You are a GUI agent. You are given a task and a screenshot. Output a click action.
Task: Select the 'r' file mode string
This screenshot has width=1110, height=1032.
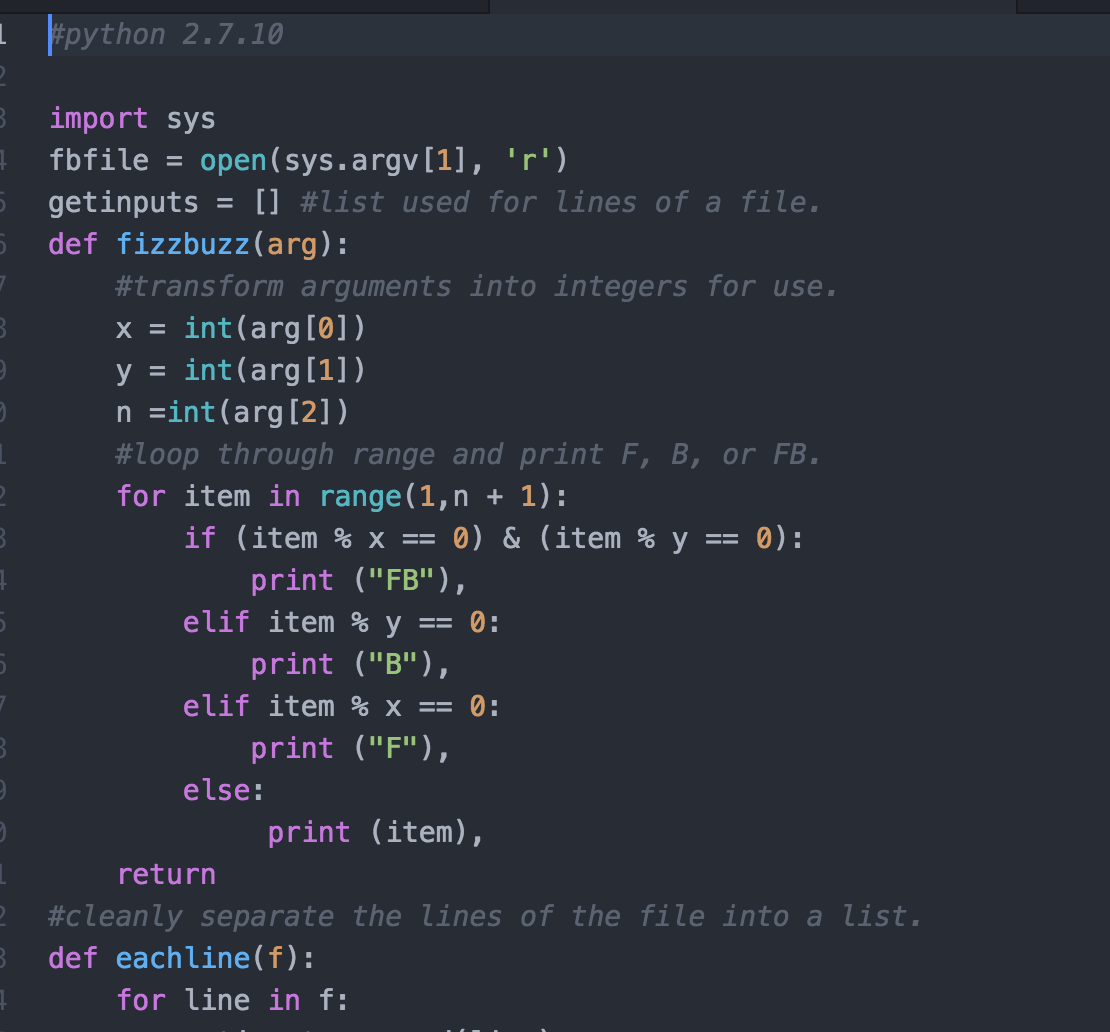(527, 161)
